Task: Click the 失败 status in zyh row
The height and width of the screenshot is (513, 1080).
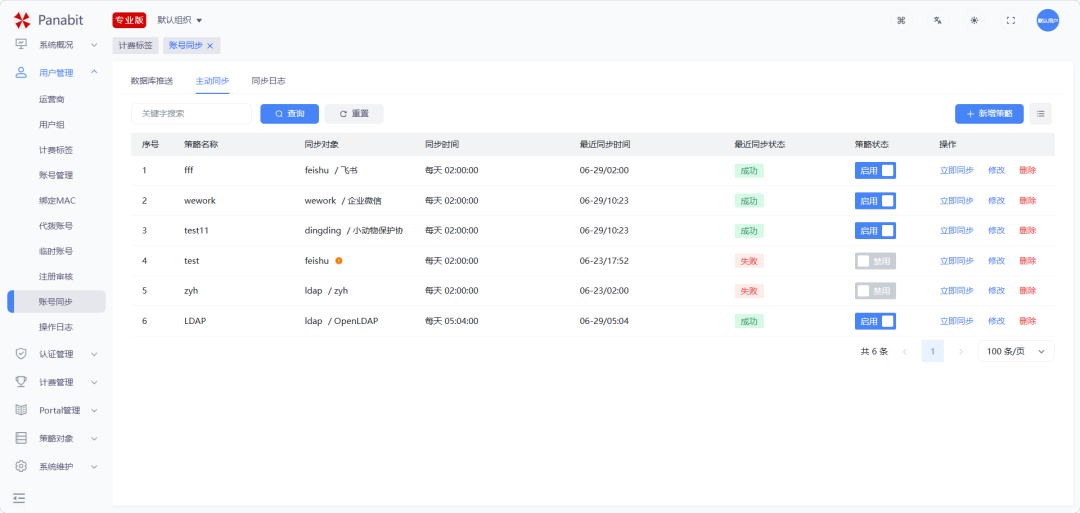Action: pos(749,291)
